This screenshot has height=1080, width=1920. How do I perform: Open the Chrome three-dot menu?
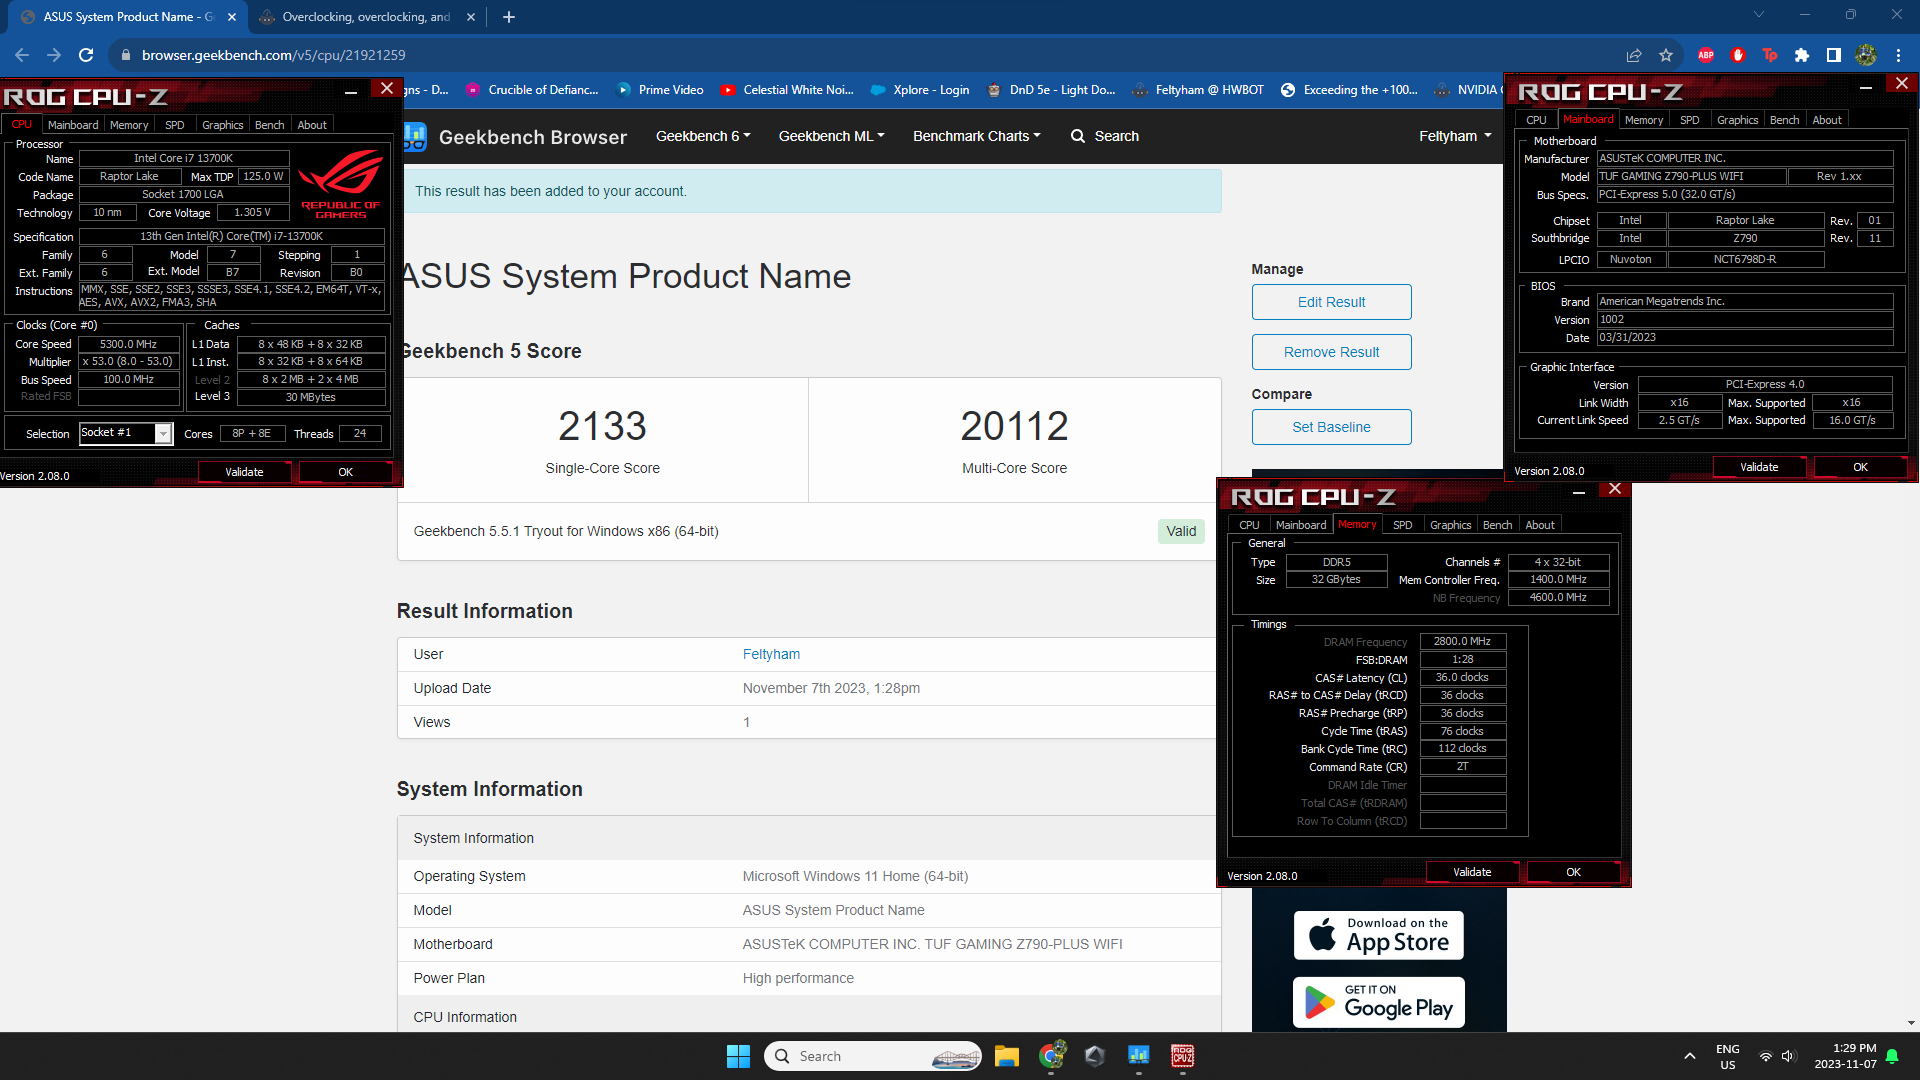1898,55
